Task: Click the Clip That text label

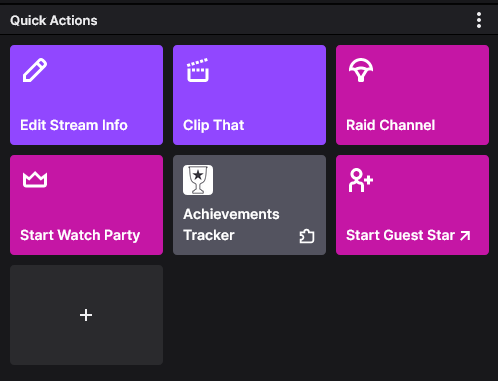Action: [x=214, y=126]
